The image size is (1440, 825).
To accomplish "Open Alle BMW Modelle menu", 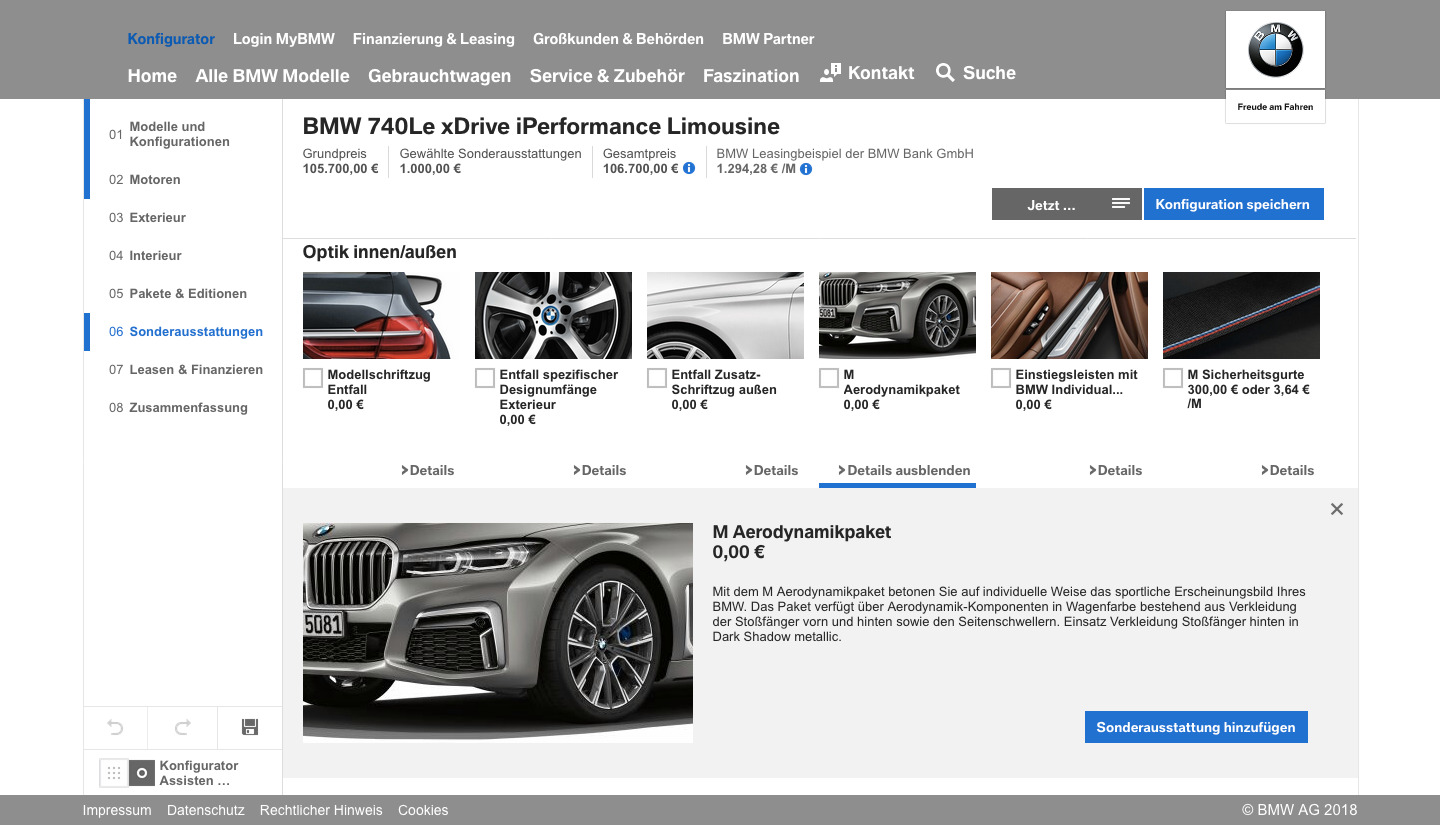I will 272,76.
